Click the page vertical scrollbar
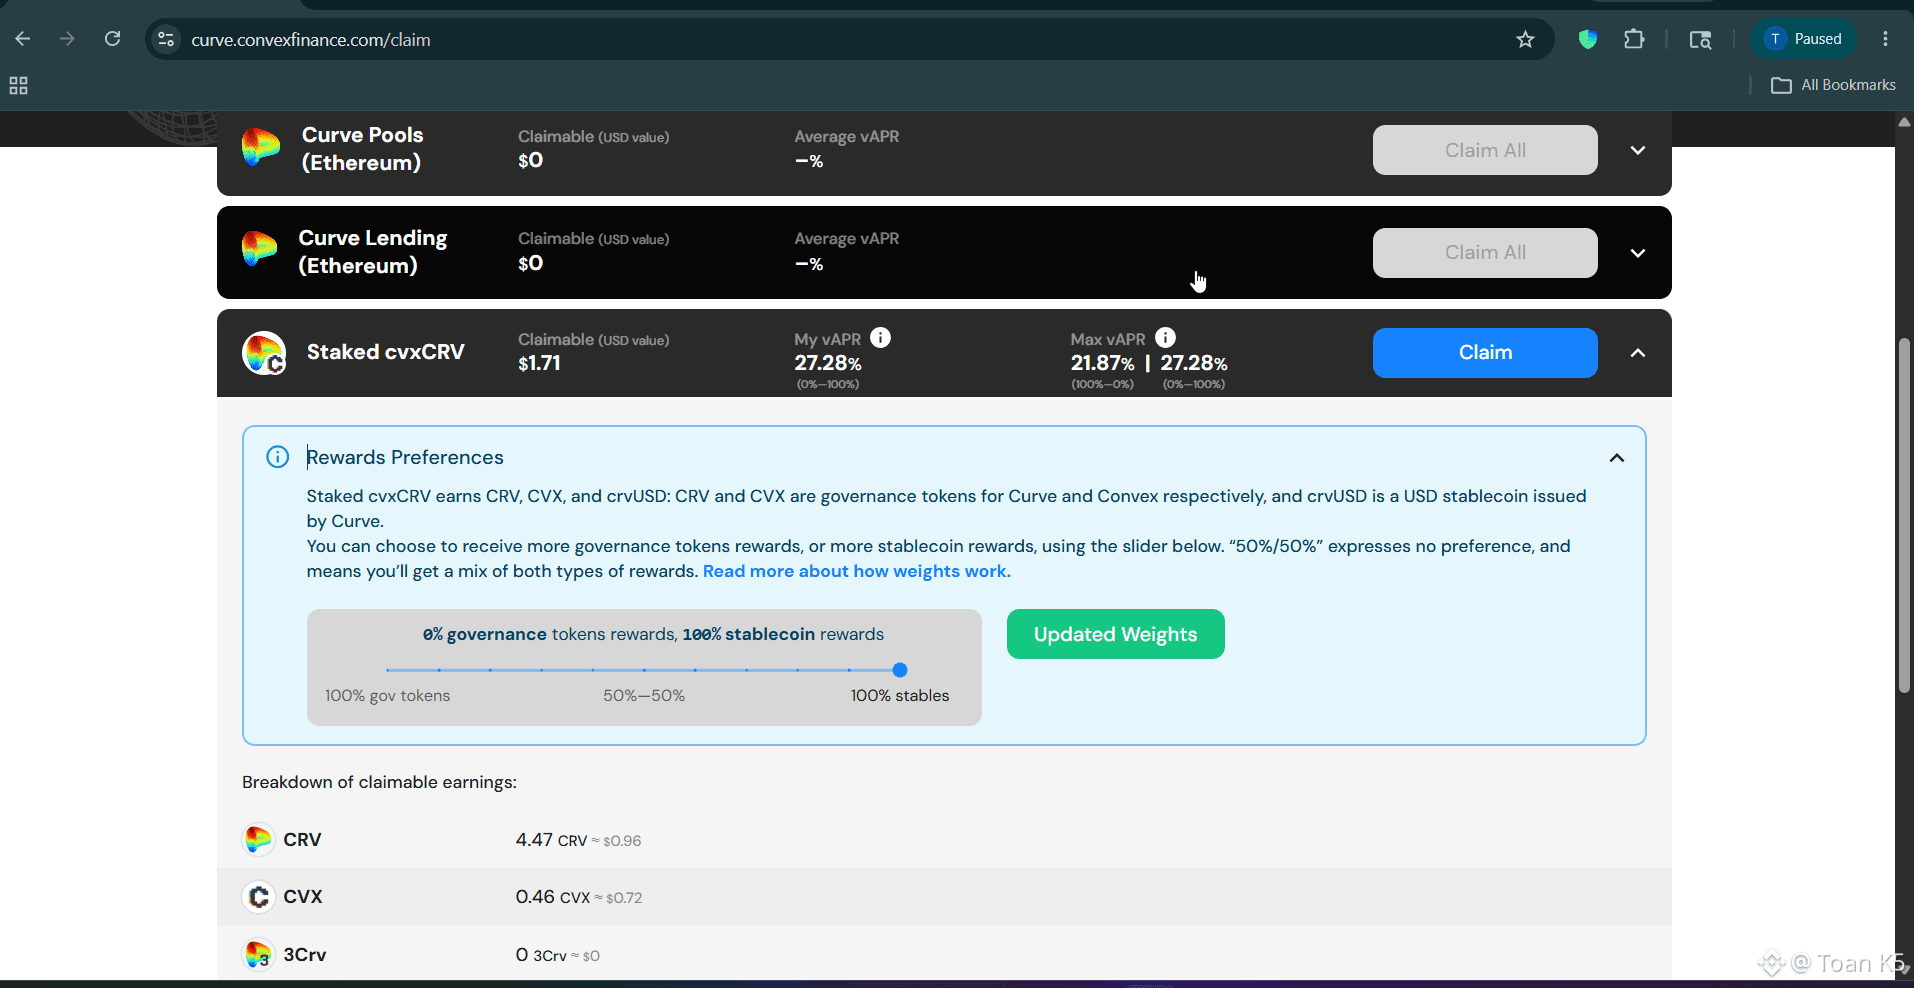 (x=1904, y=515)
